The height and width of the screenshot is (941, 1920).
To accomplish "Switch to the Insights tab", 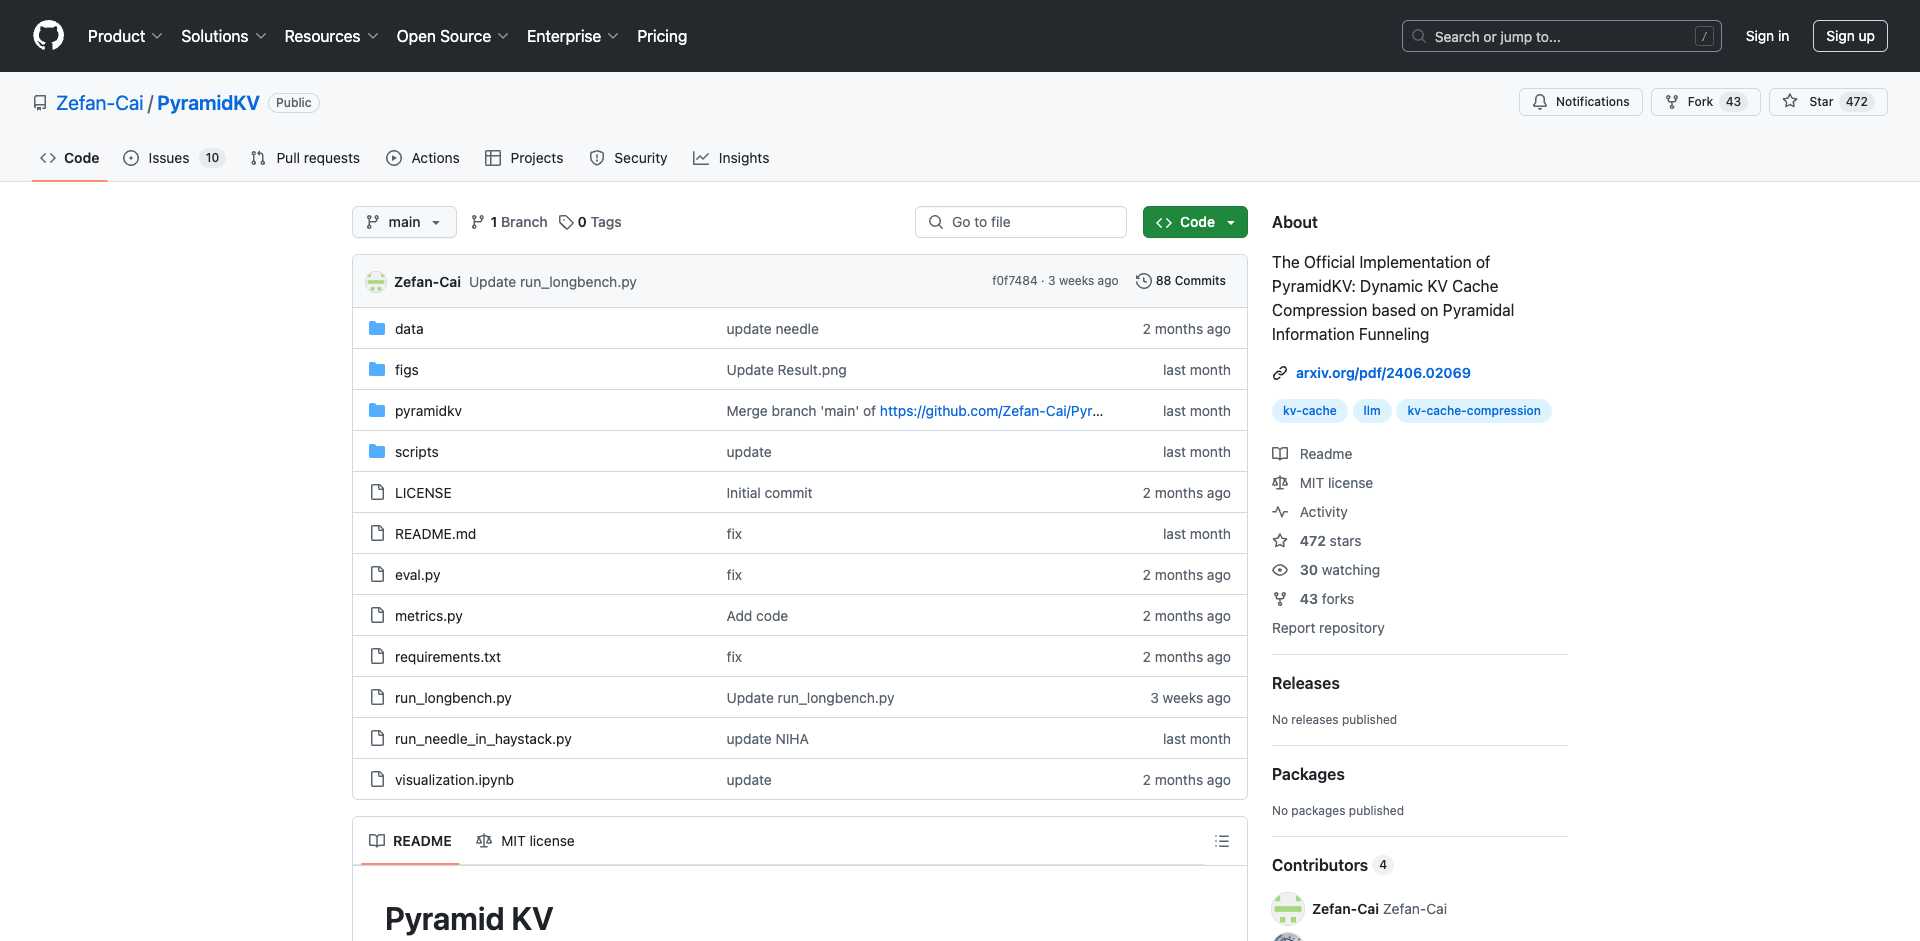I will click(731, 158).
